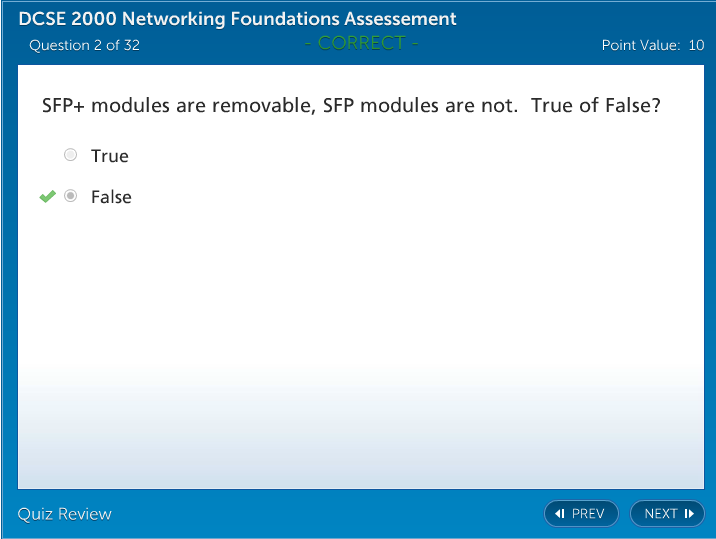Advance to the next question with NEXT
The image size is (716, 539).
667,514
